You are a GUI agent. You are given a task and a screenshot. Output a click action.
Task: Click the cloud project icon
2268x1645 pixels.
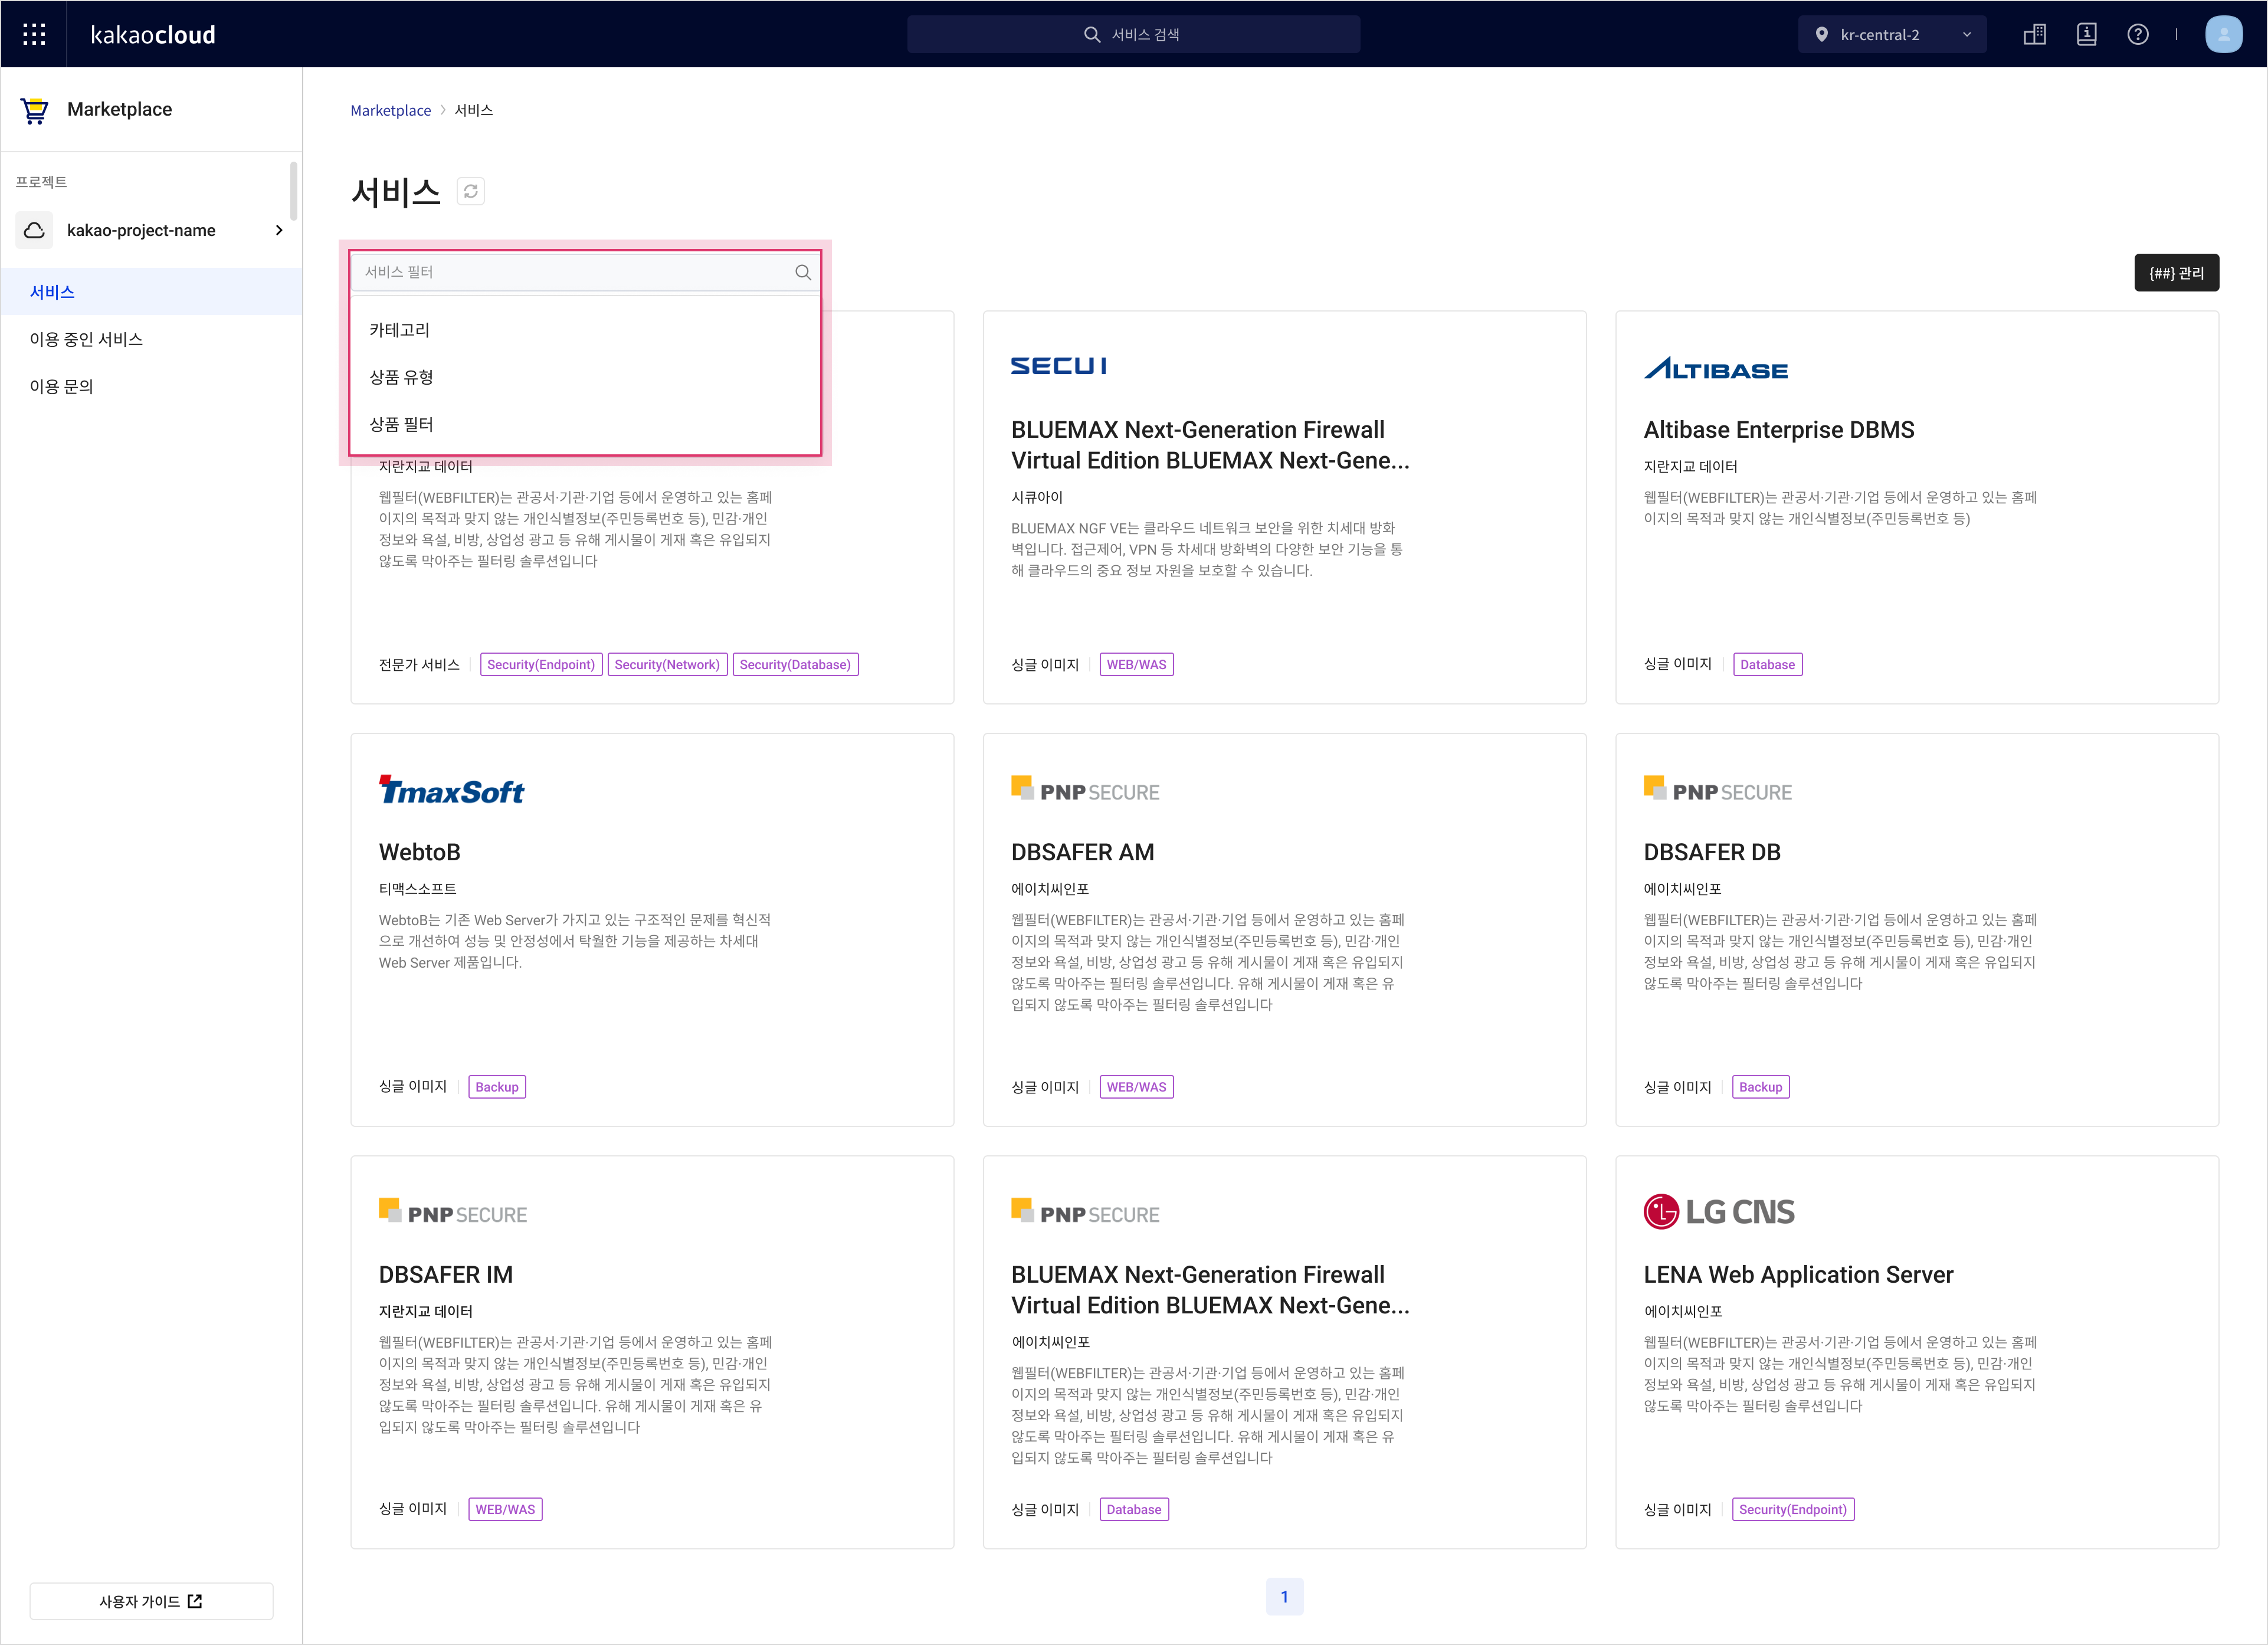pyautogui.click(x=34, y=230)
